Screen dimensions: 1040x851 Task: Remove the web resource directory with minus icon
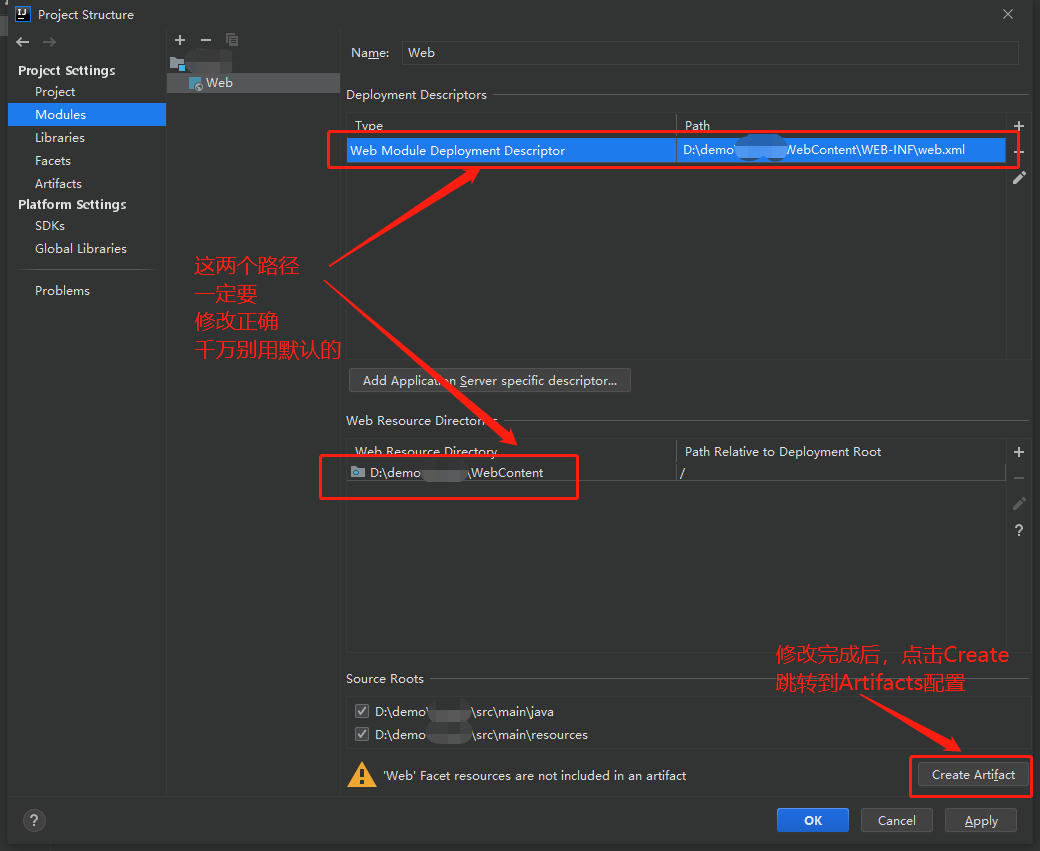click(x=1019, y=478)
